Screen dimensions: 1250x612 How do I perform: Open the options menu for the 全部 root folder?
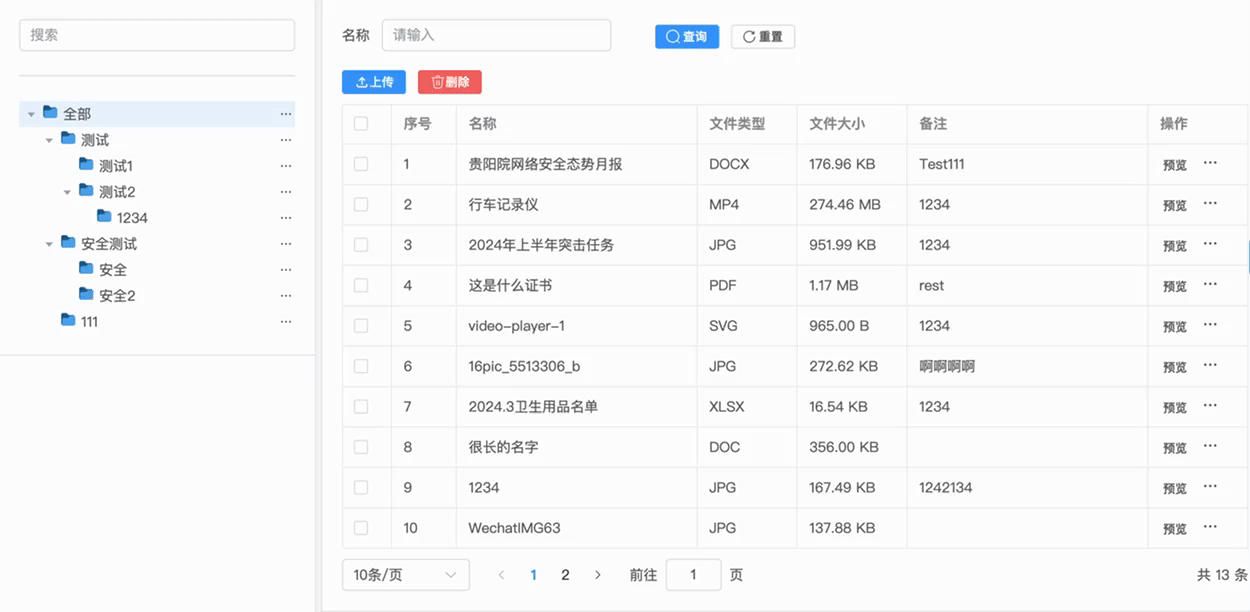[x=286, y=113]
